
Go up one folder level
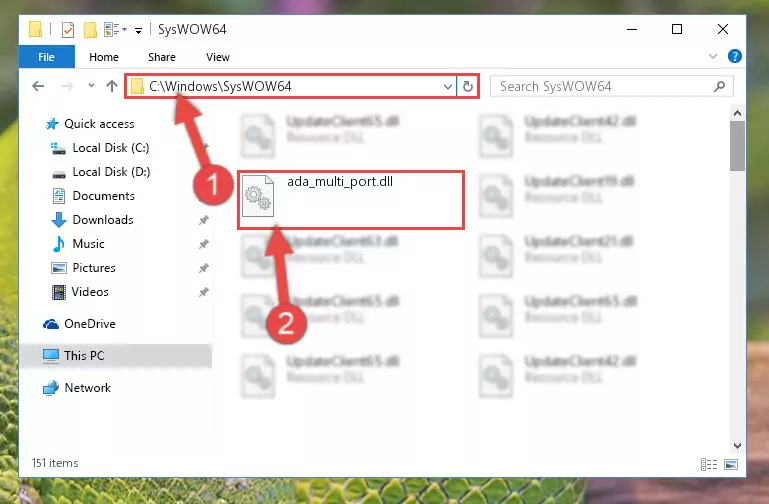pyautogui.click(x=112, y=86)
